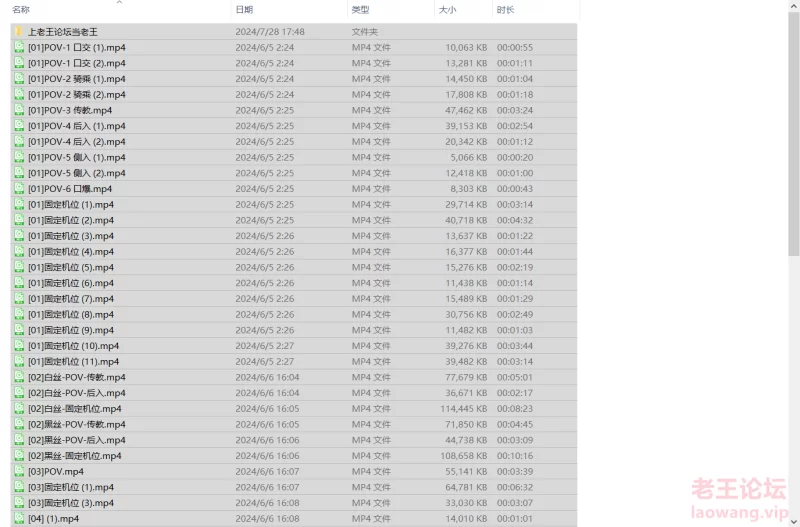The image size is (800, 527).
Task: Click the file icon of [01]固定机位 (5).mp4
Action: click(x=19, y=267)
